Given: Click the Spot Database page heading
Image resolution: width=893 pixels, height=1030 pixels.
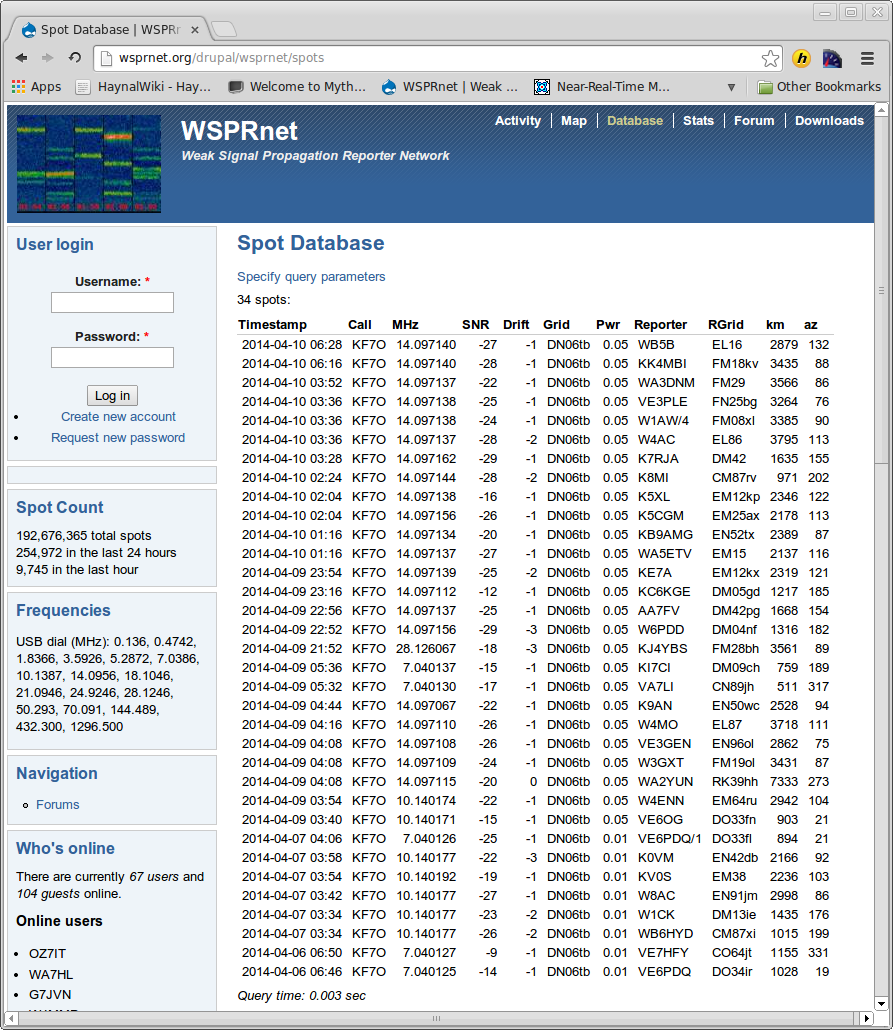Looking at the screenshot, I should tap(311, 243).
